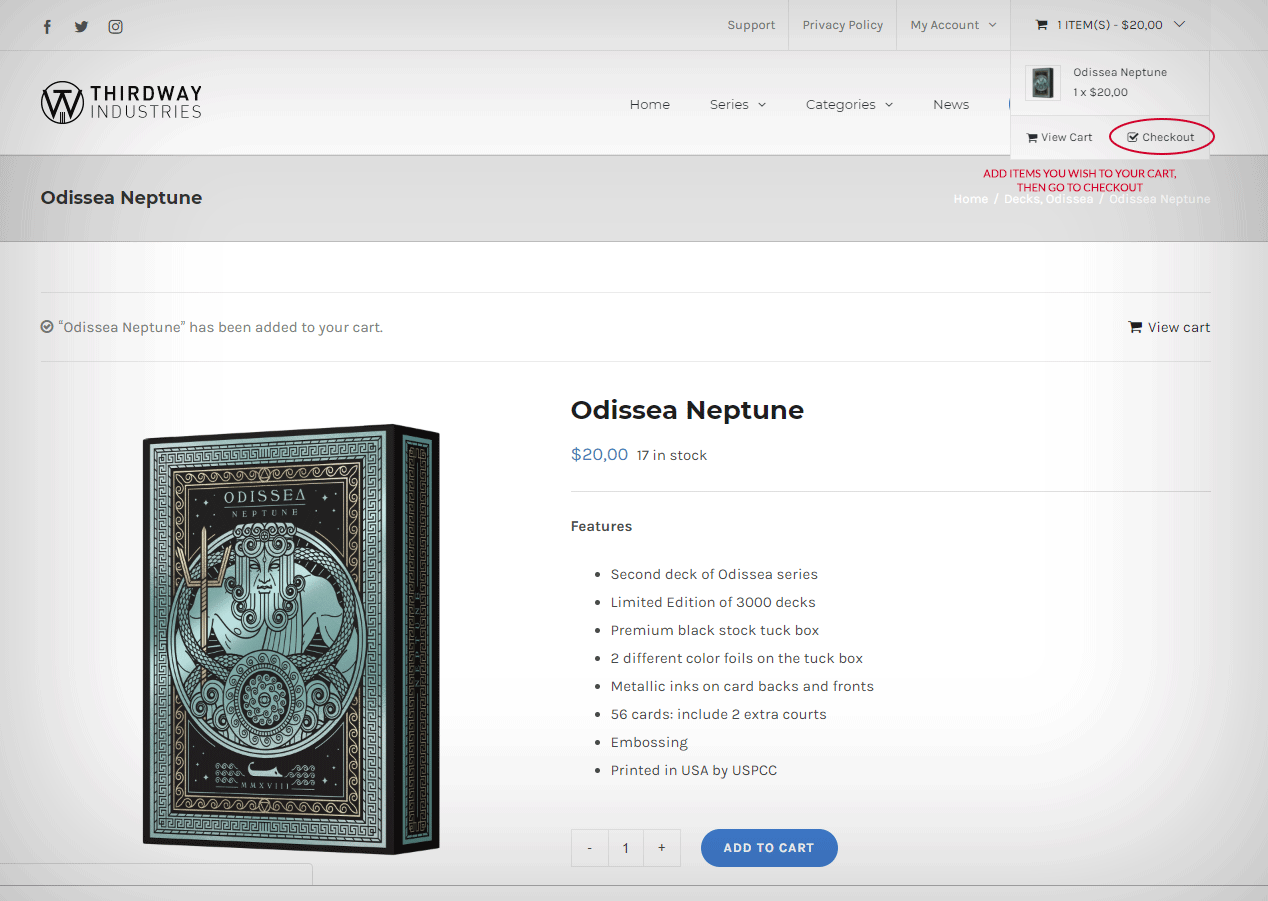Expand the Series menu

click(738, 104)
